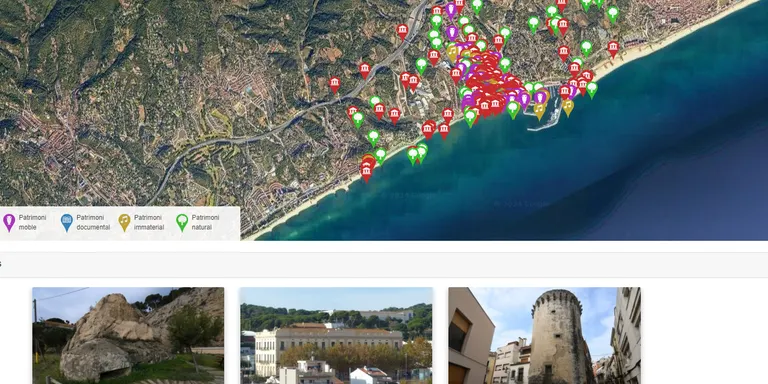Open the long yellow building photo card
The image size is (768, 384).
pos(336,336)
